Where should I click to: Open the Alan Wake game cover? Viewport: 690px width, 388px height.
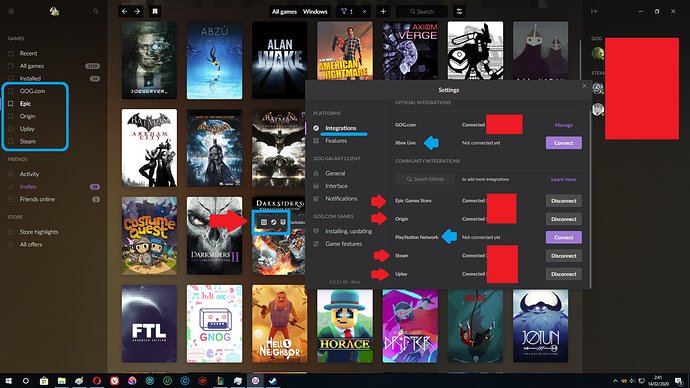(x=279, y=60)
